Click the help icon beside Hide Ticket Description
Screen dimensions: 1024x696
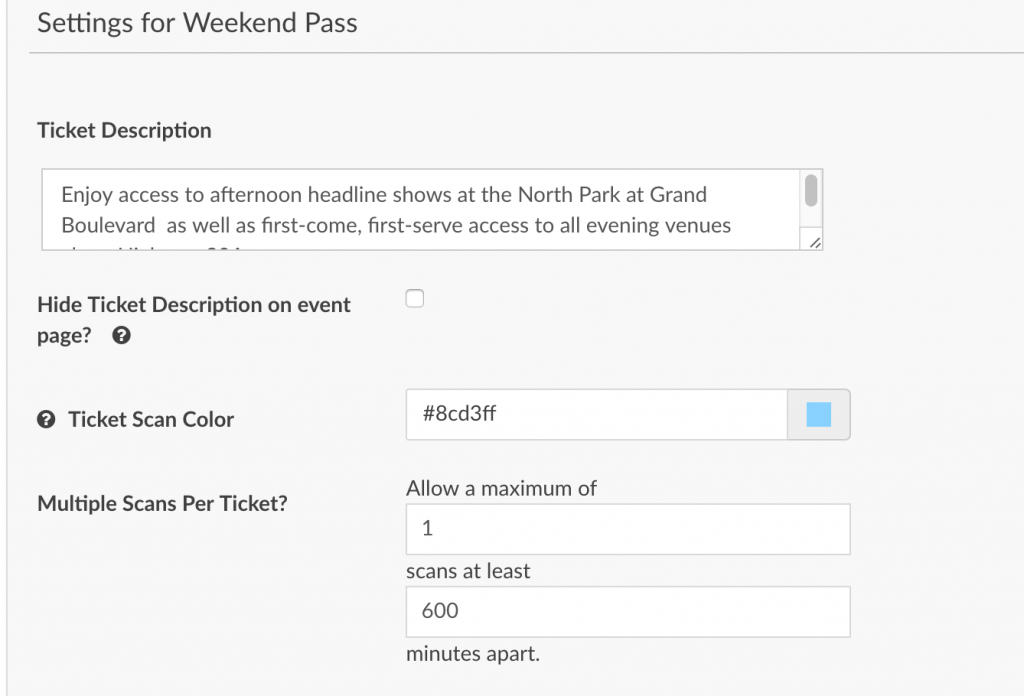coord(121,336)
